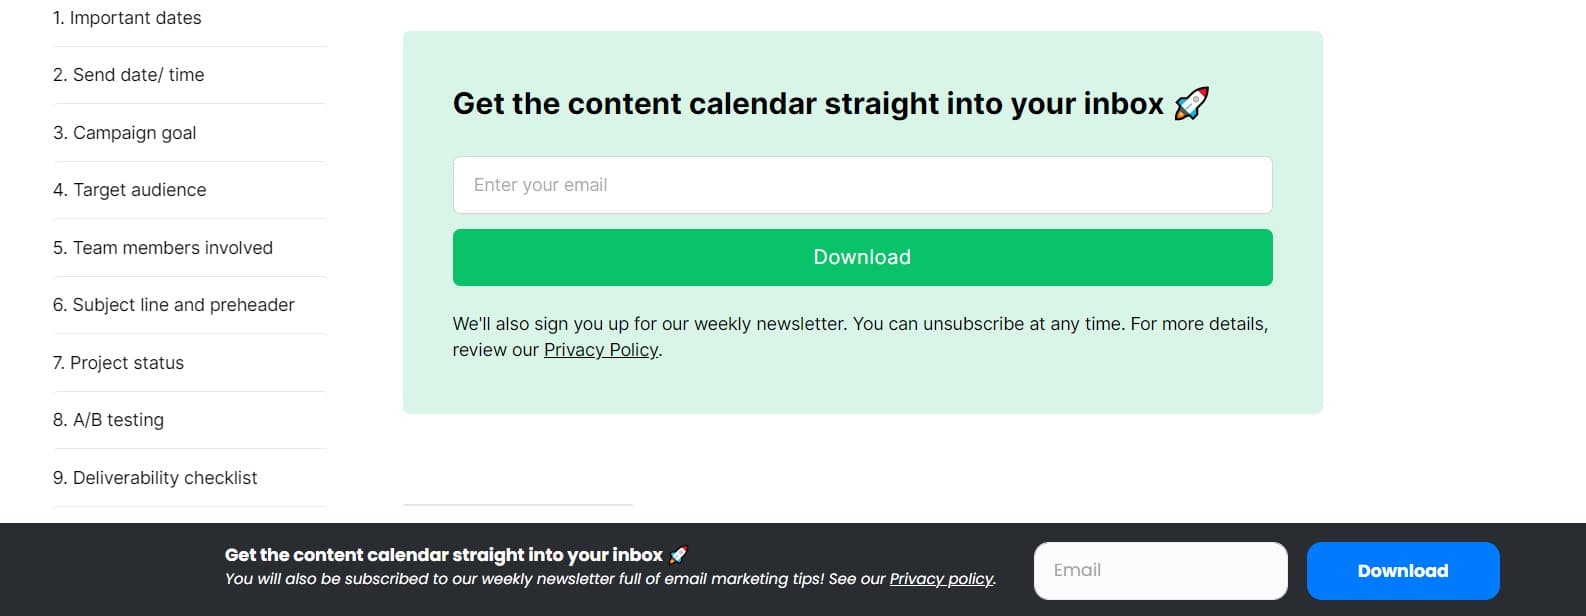The width and height of the screenshot is (1586, 616).
Task: Select "A/B testing" from the contents
Action: (x=108, y=419)
